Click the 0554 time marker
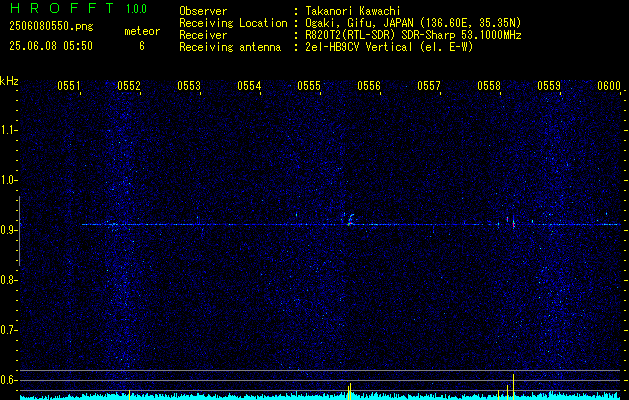 (249, 86)
